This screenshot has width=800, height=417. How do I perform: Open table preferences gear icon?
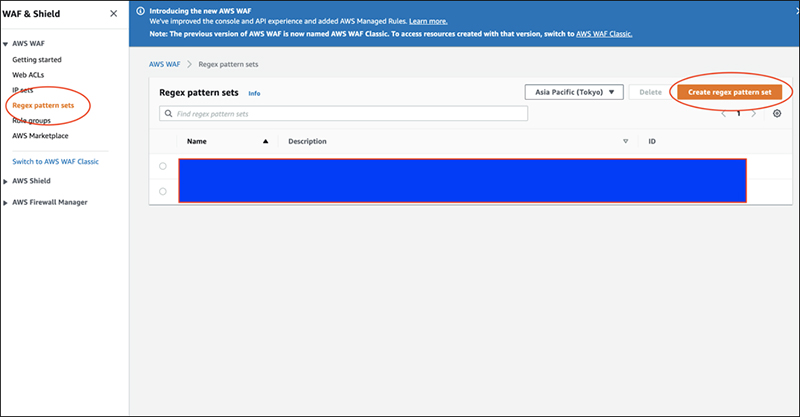pos(777,114)
